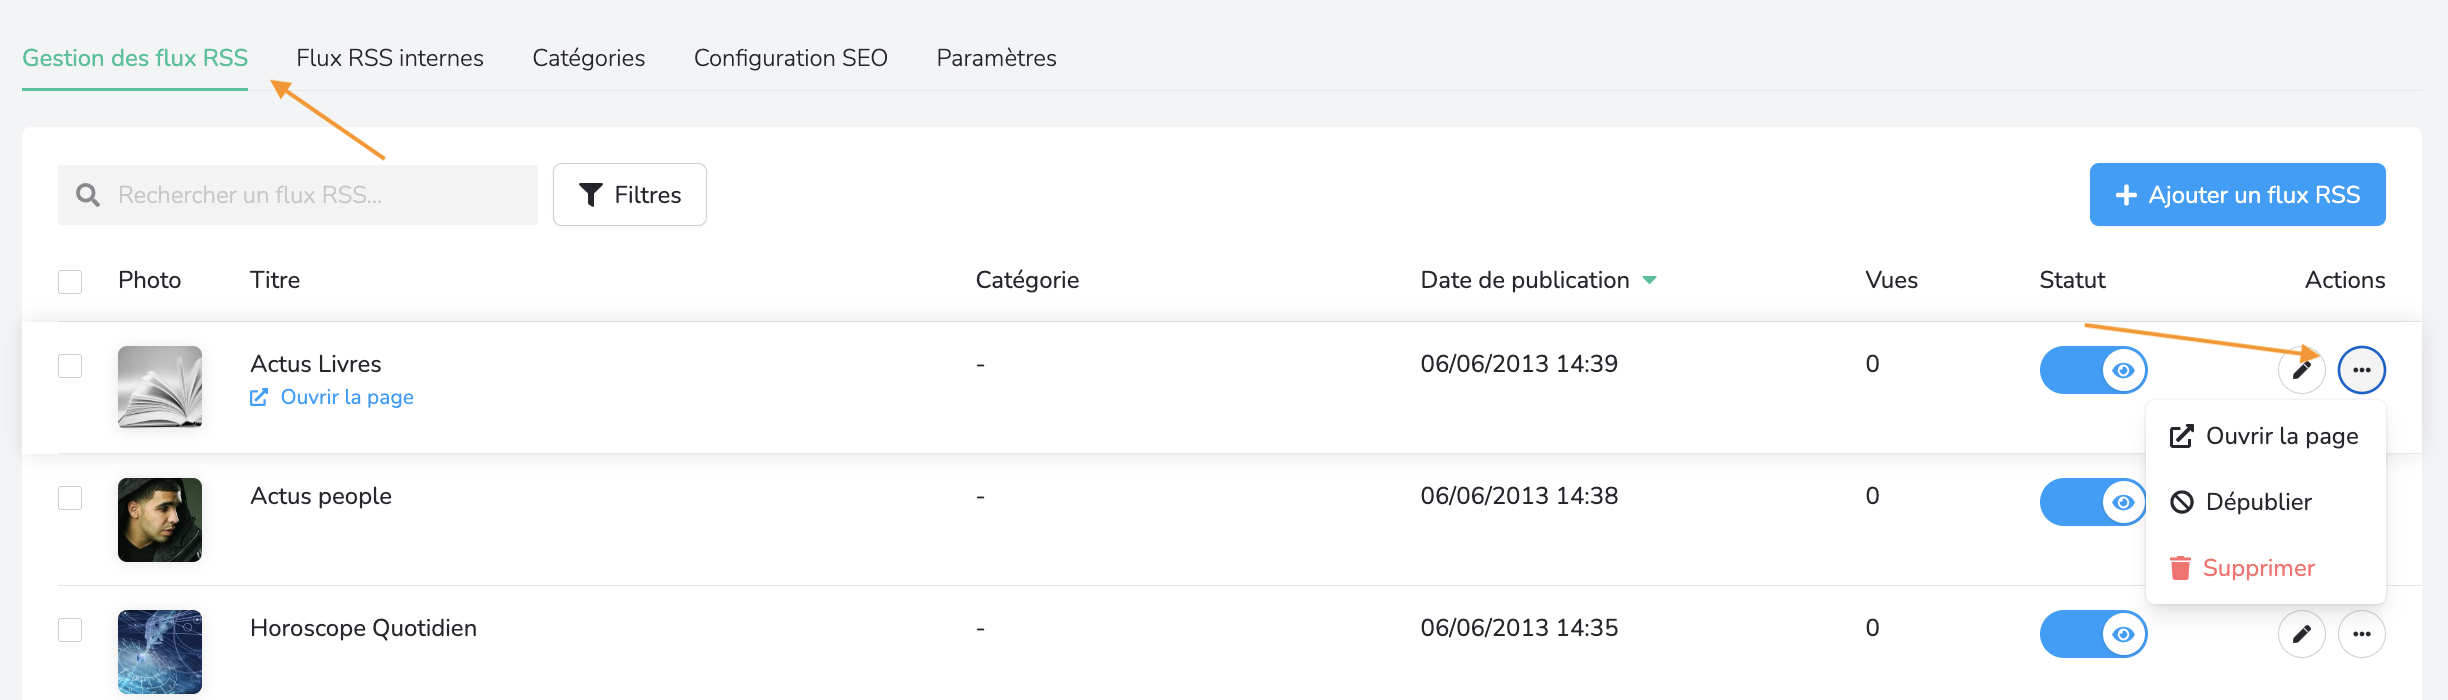This screenshot has width=2448, height=700.
Task: Open more actions for Horoscope Quotidien
Action: 2361,634
